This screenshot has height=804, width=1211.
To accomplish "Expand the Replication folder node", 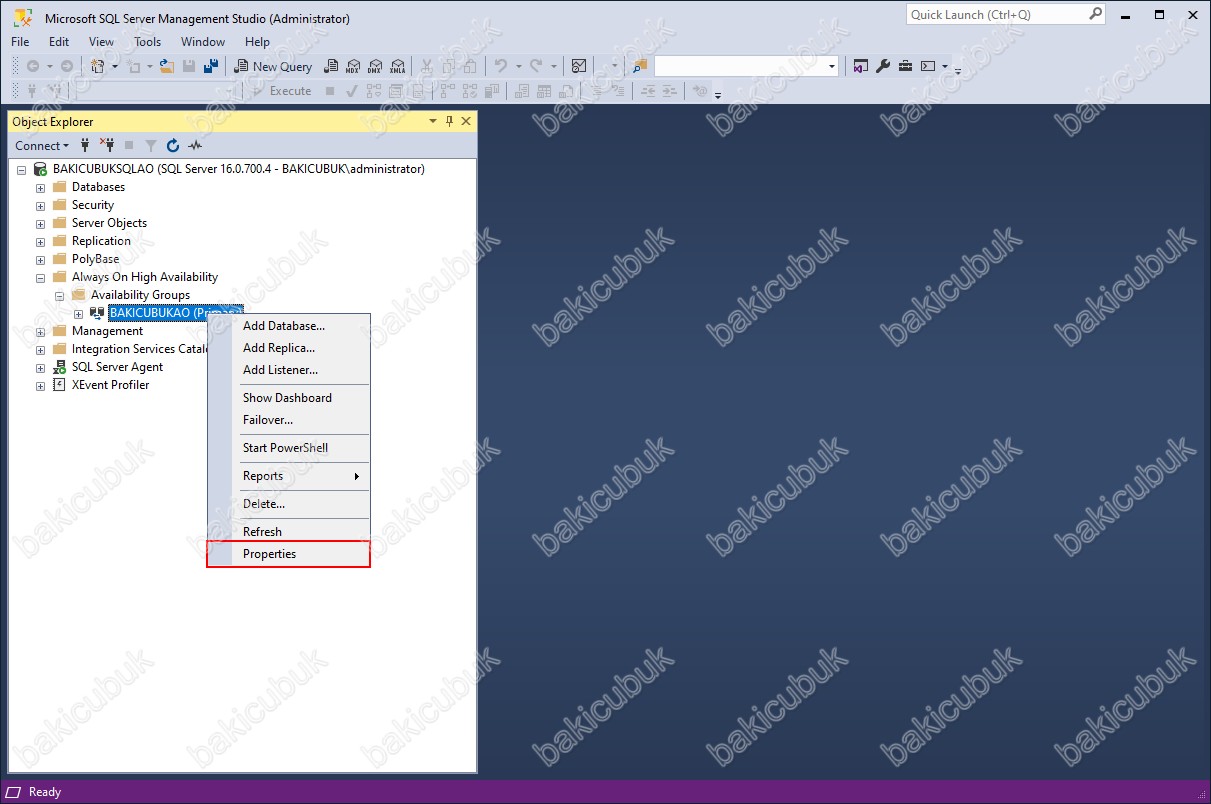I will click(x=40, y=241).
